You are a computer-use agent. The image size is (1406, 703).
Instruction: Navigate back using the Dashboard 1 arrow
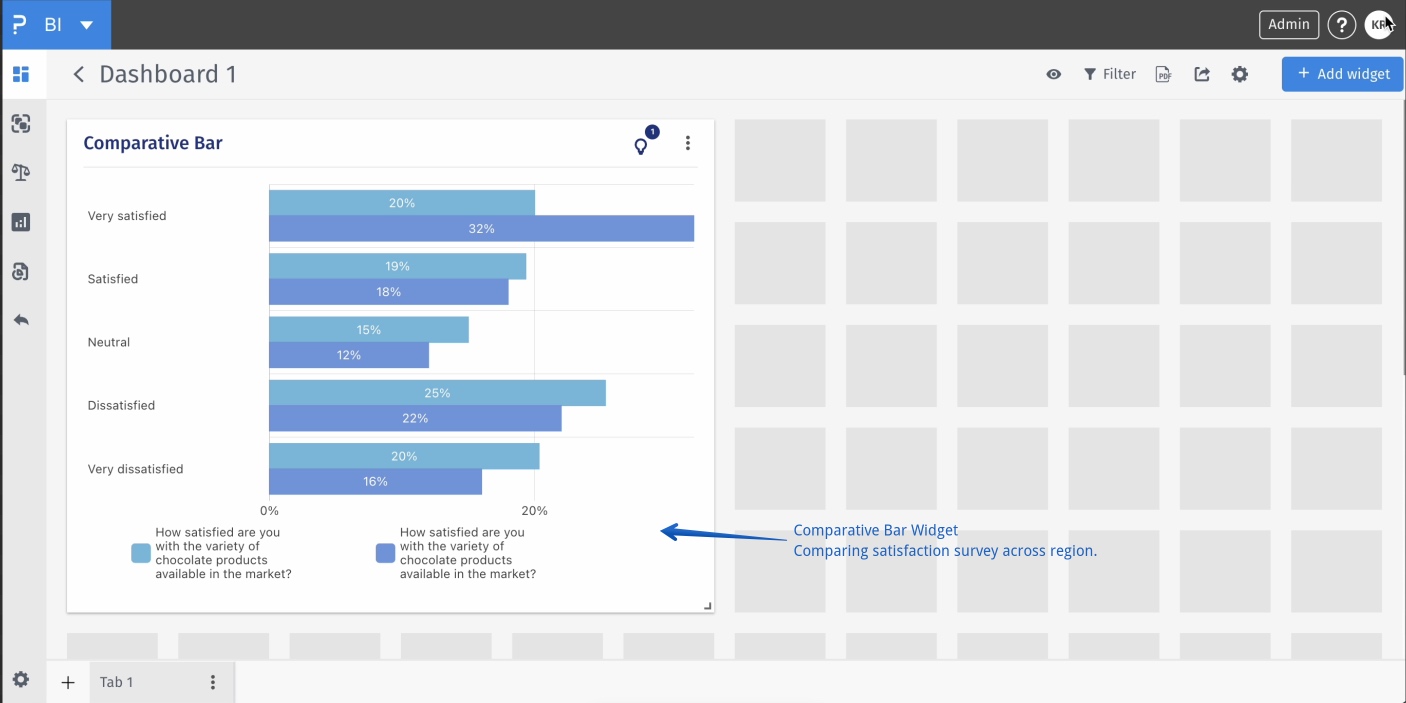click(78, 74)
